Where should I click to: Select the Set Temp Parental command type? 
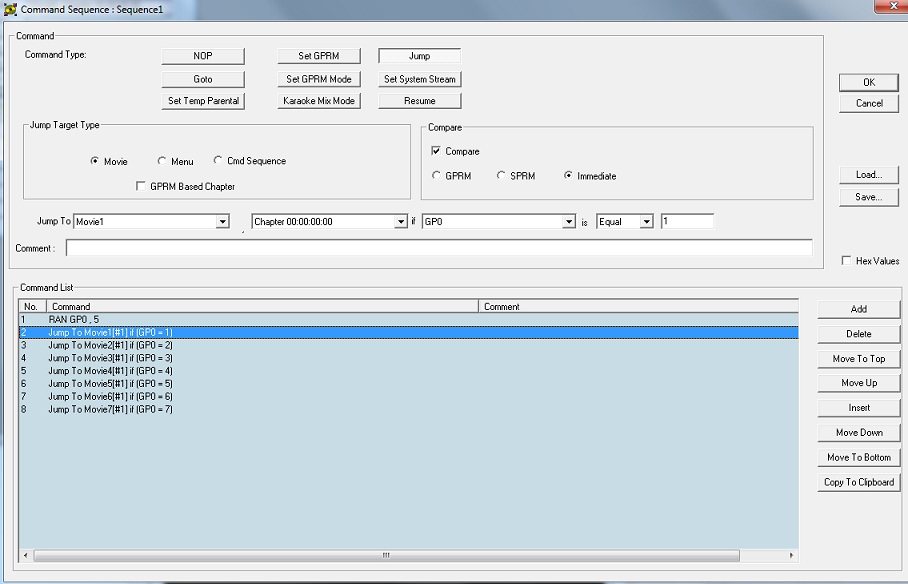pos(203,101)
